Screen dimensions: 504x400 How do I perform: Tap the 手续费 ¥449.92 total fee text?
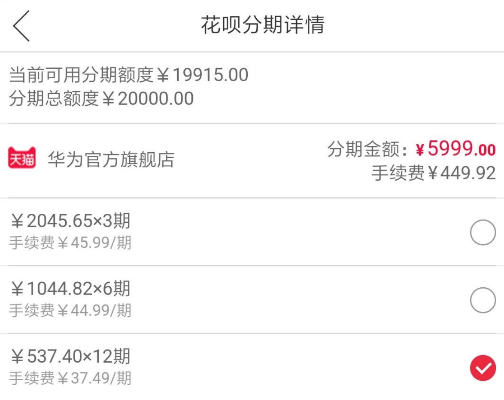click(x=434, y=173)
